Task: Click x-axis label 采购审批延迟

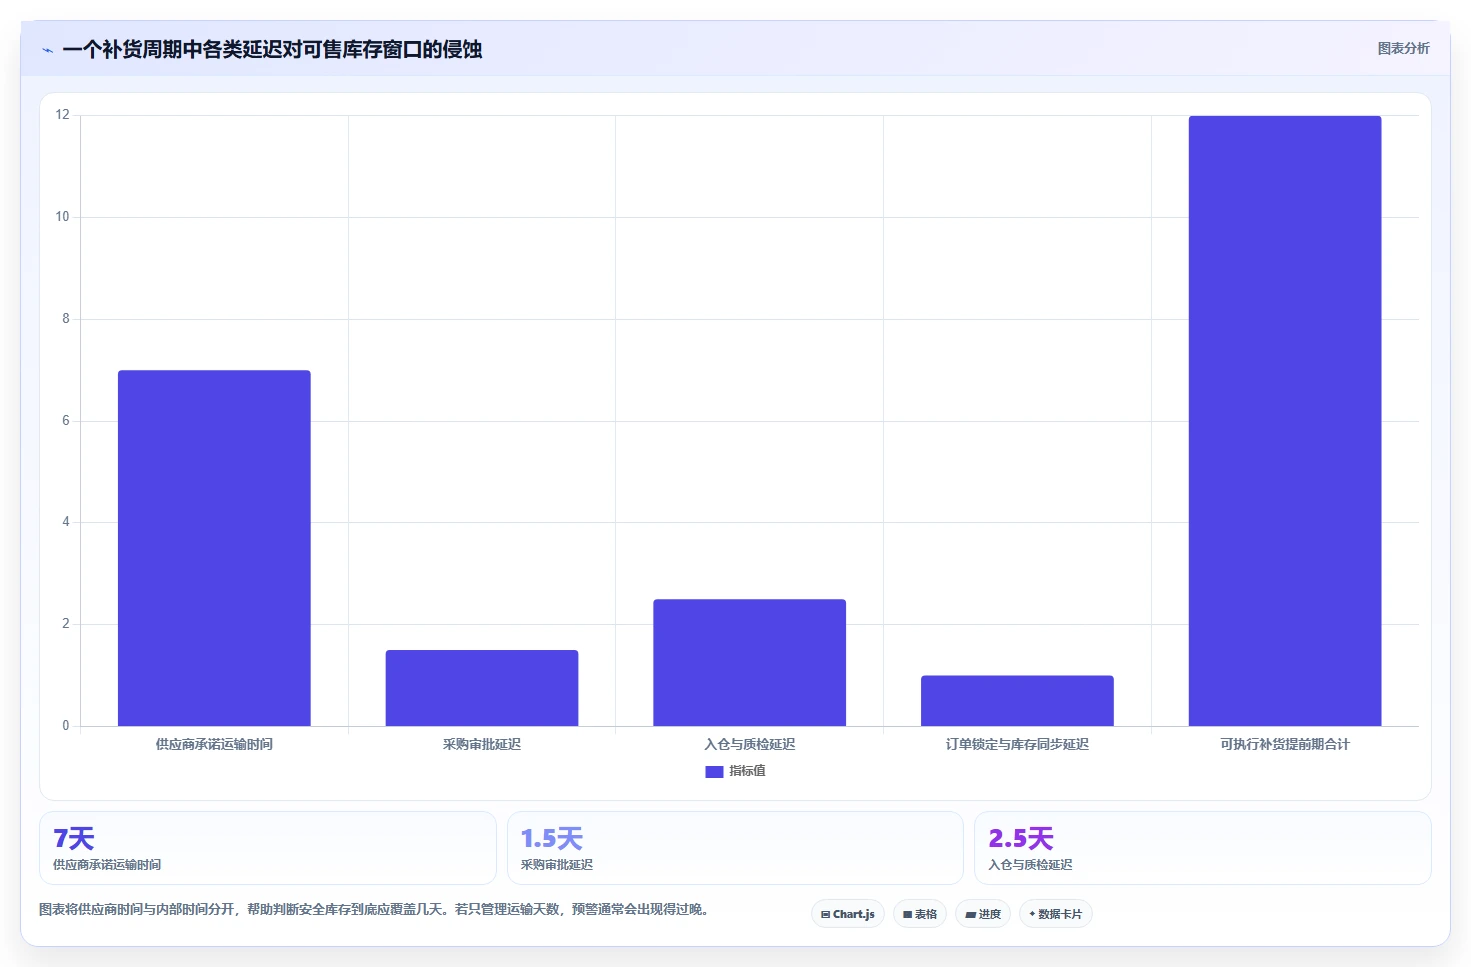Action: click(482, 744)
